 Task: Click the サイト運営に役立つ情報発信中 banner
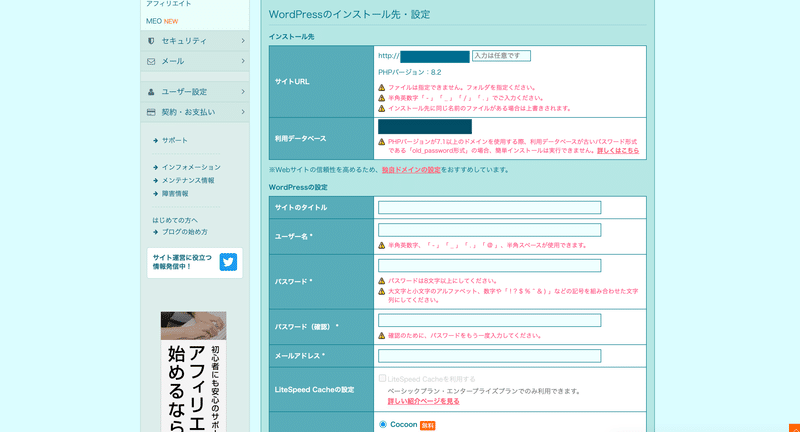pyautogui.click(x=195, y=263)
